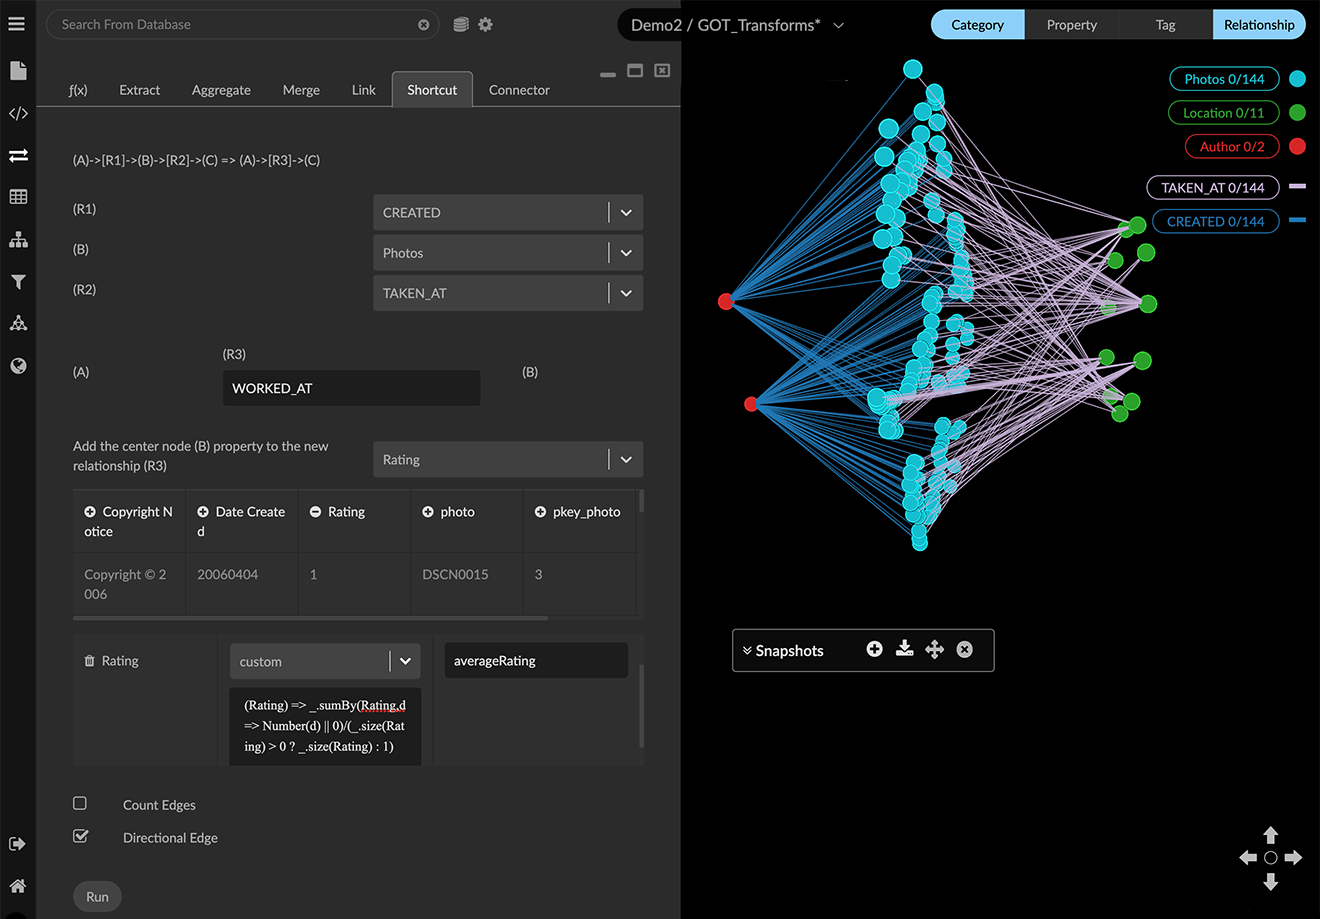Viewport: 1320px width, 919px height.
Task: Open the table view sidebar icon
Action: [18, 197]
